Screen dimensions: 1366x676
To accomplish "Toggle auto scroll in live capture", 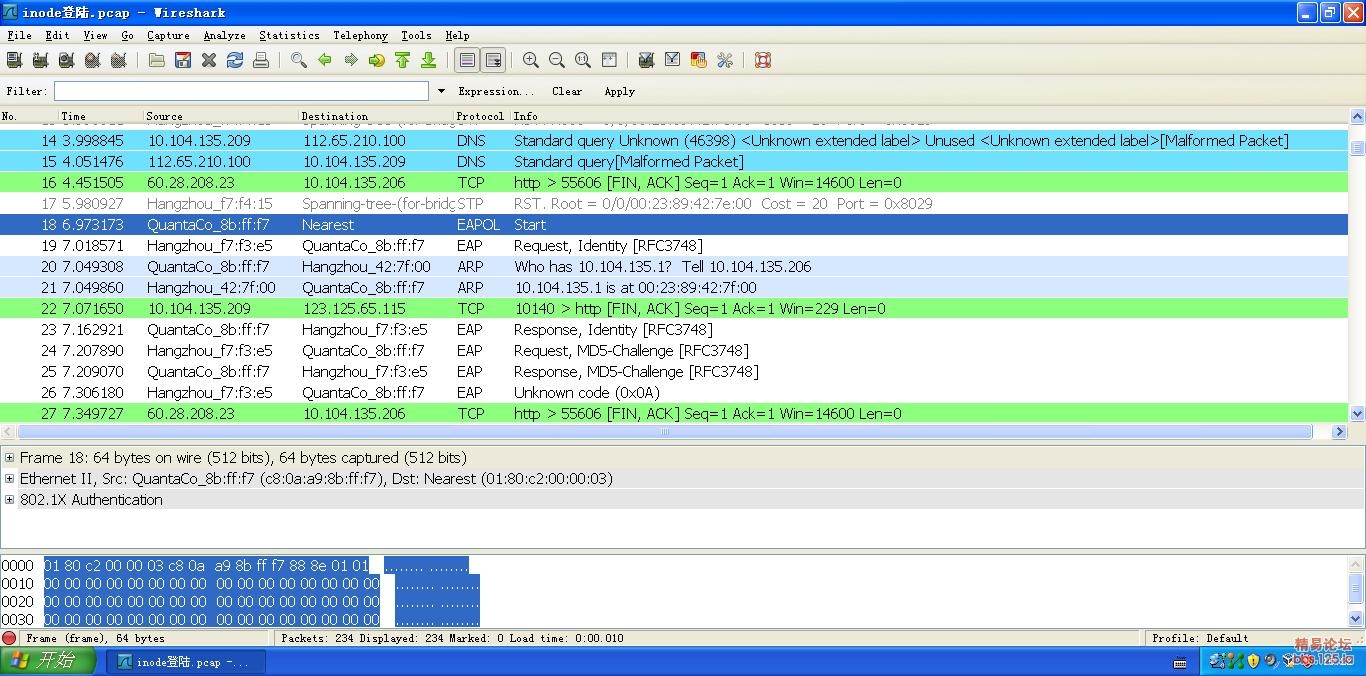I will click(493, 60).
